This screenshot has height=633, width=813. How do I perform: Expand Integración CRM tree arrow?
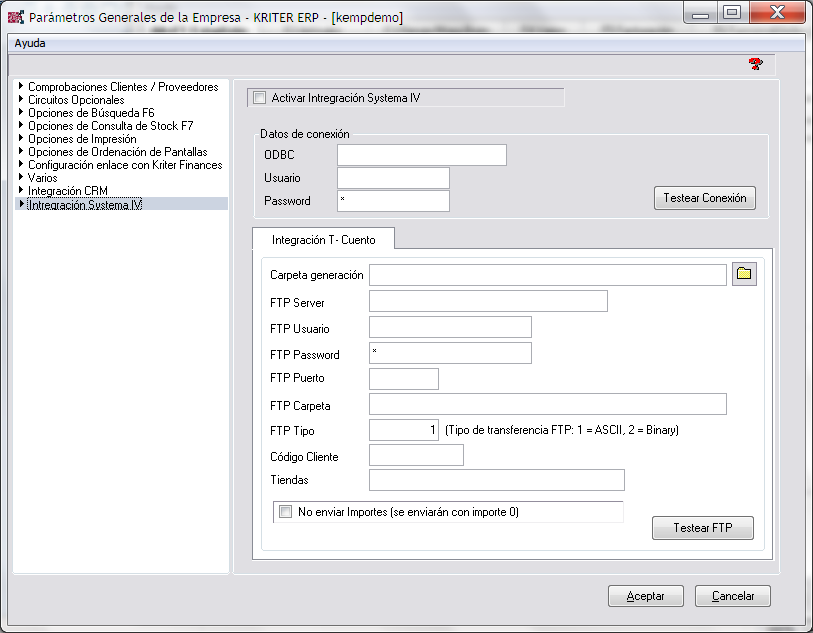coord(21,189)
